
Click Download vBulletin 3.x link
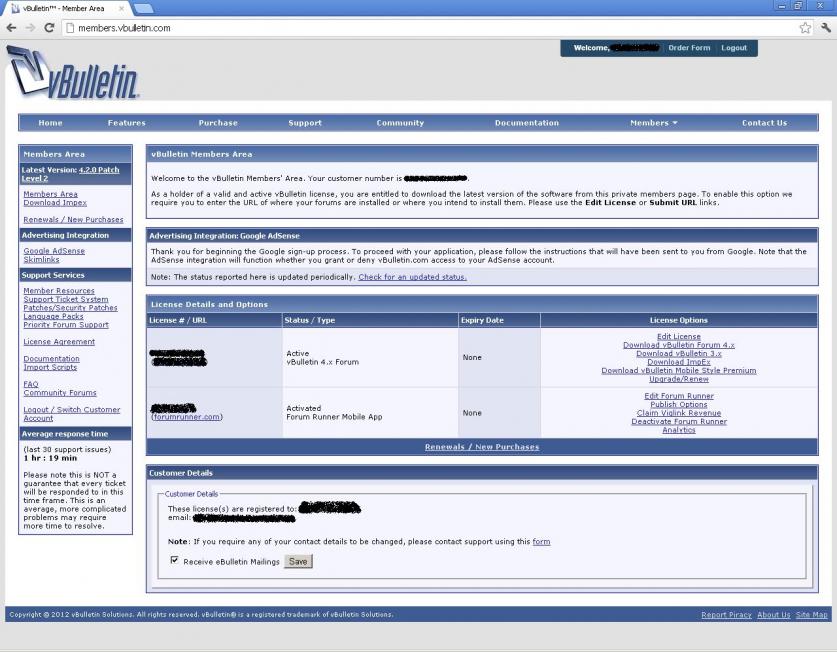pos(678,354)
